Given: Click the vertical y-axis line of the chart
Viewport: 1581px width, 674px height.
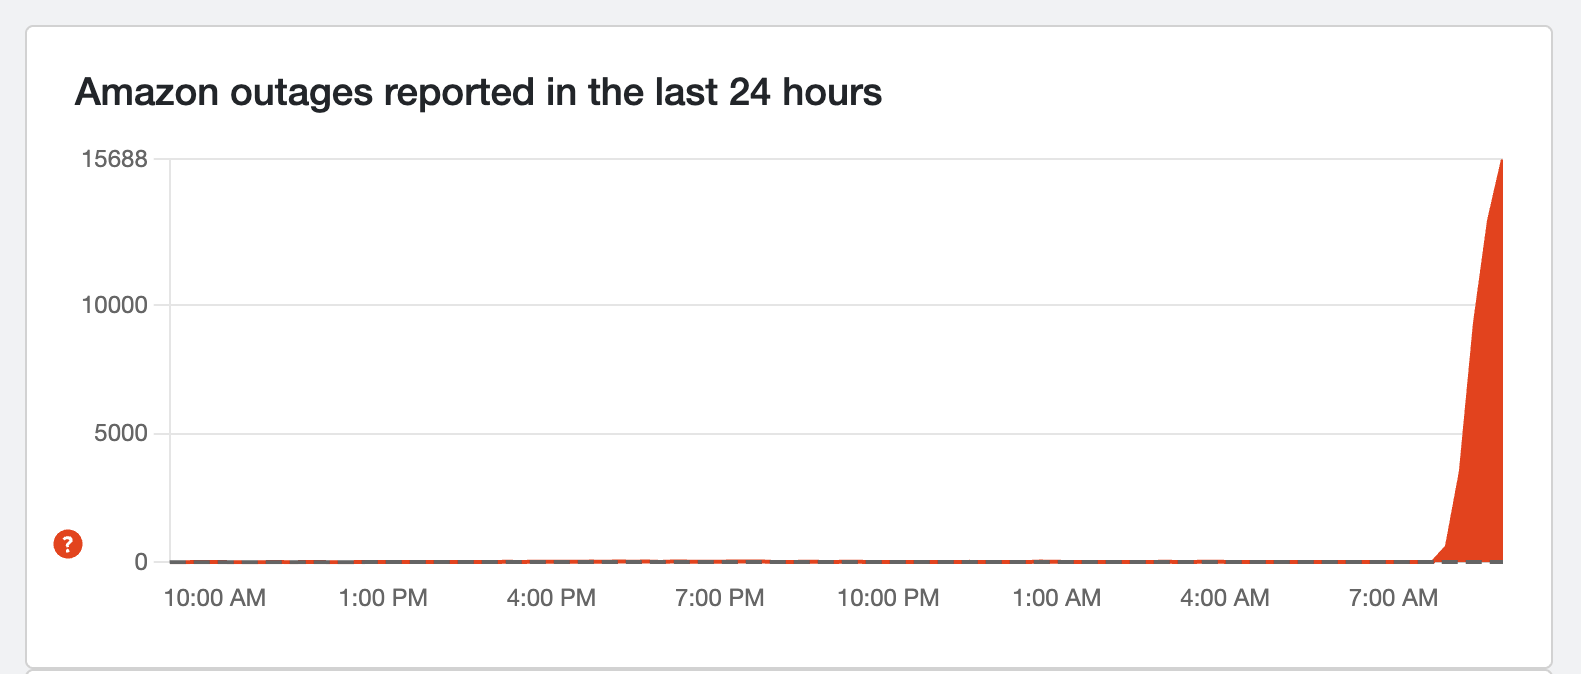Looking at the screenshot, I should pyautogui.click(x=170, y=360).
